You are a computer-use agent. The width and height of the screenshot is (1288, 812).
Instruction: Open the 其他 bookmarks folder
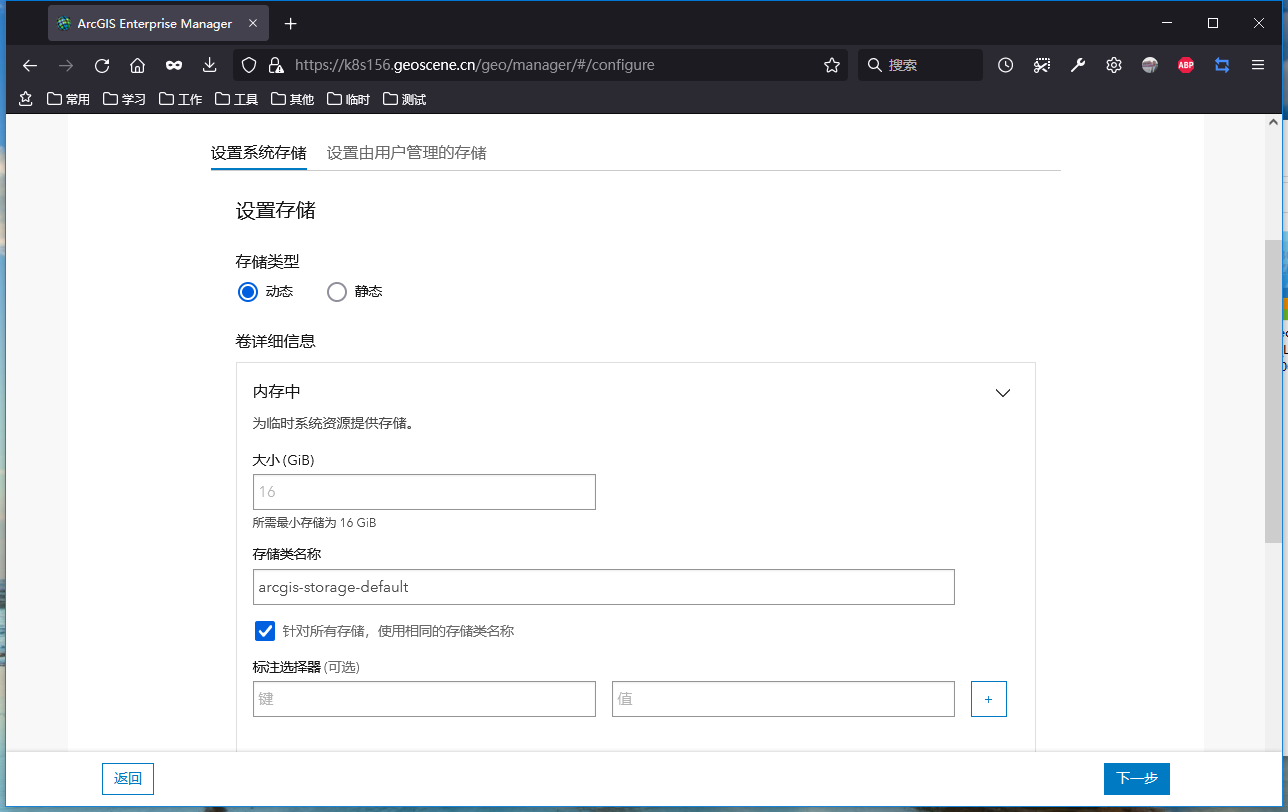click(x=293, y=99)
